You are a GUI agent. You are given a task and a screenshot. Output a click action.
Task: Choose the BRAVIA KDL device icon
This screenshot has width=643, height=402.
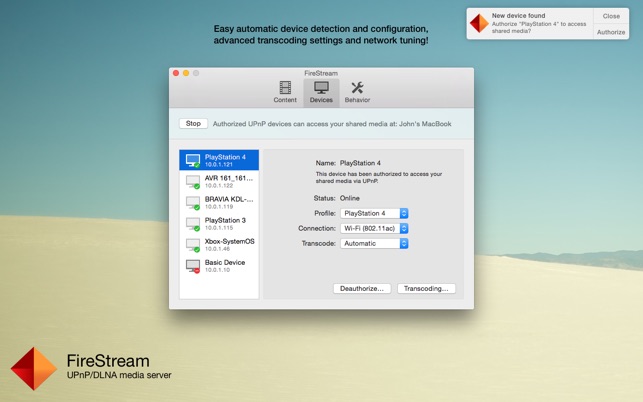coord(193,203)
